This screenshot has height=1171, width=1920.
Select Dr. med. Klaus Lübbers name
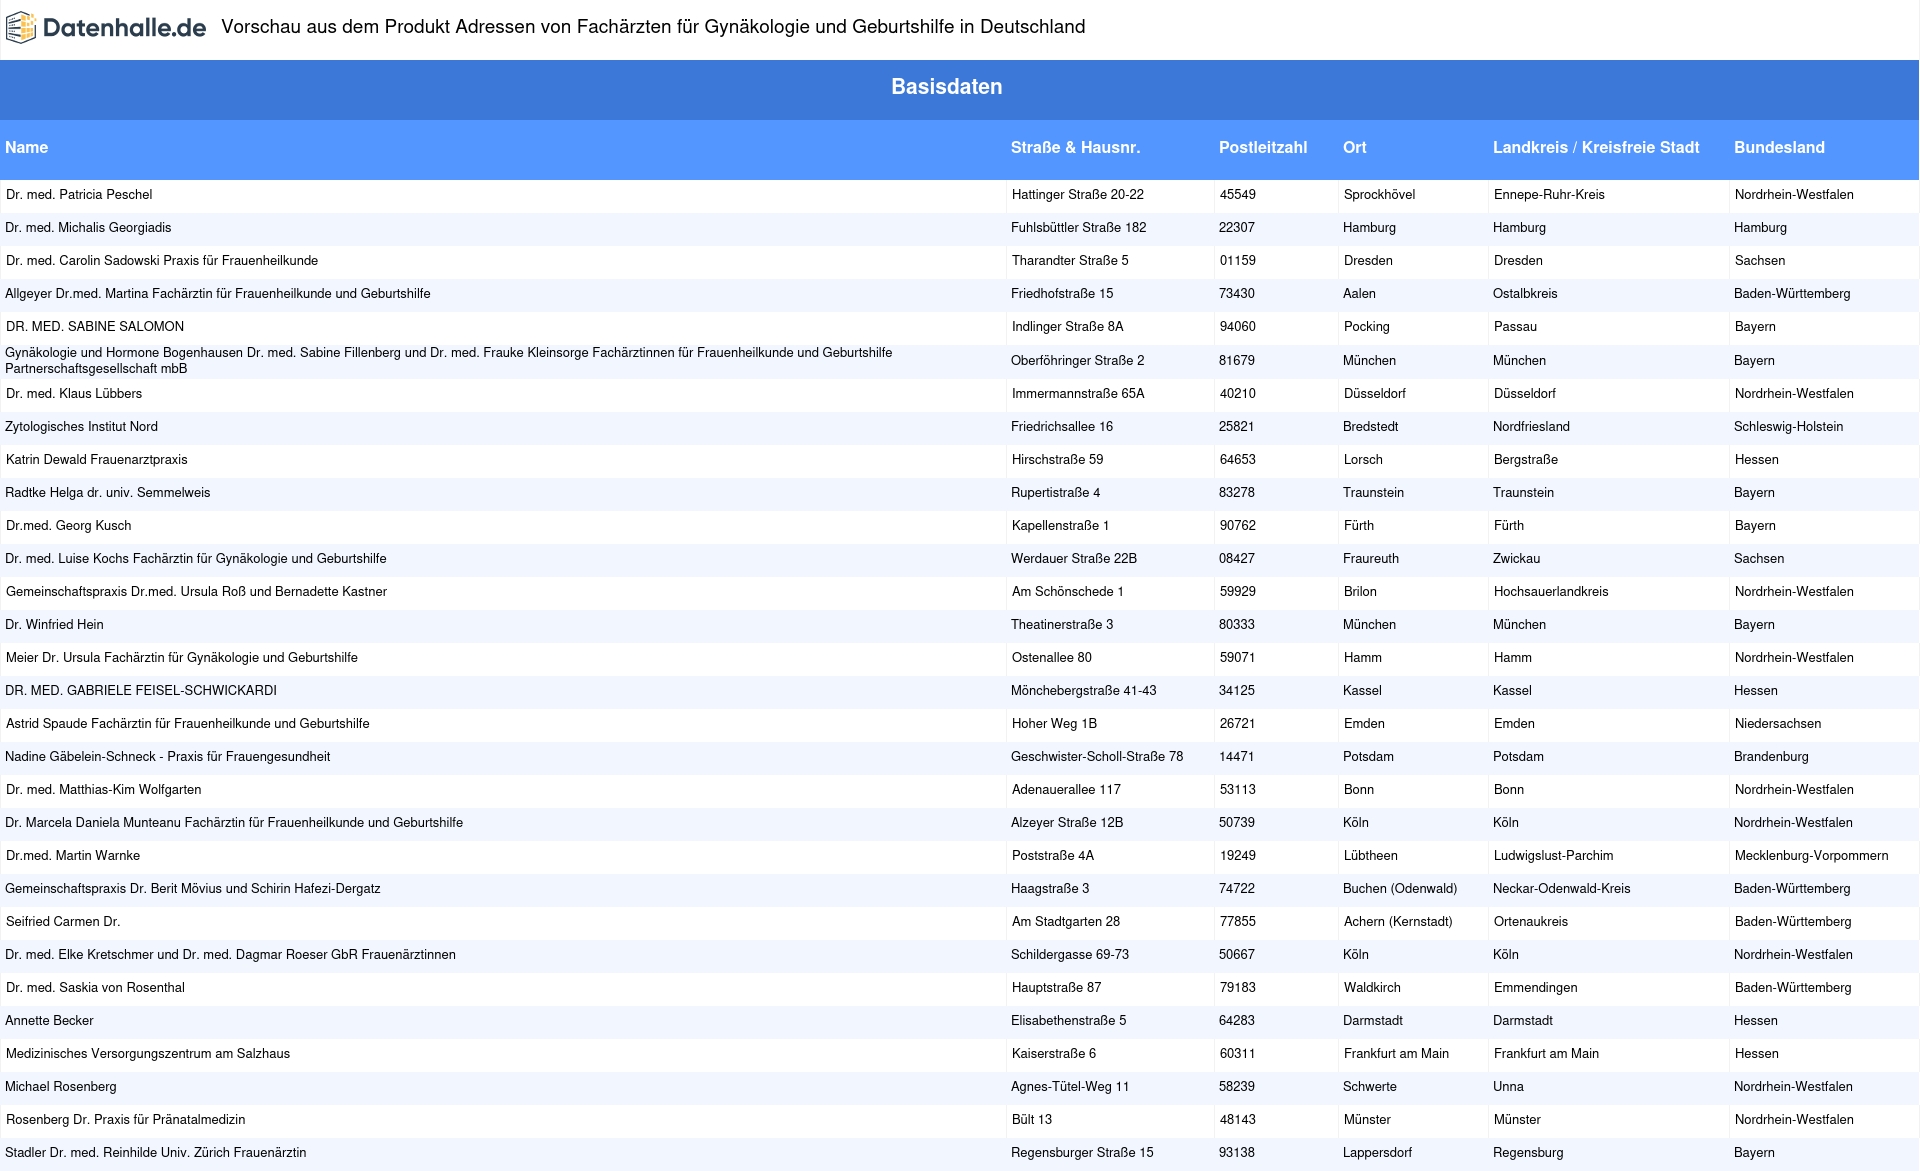click(x=74, y=394)
